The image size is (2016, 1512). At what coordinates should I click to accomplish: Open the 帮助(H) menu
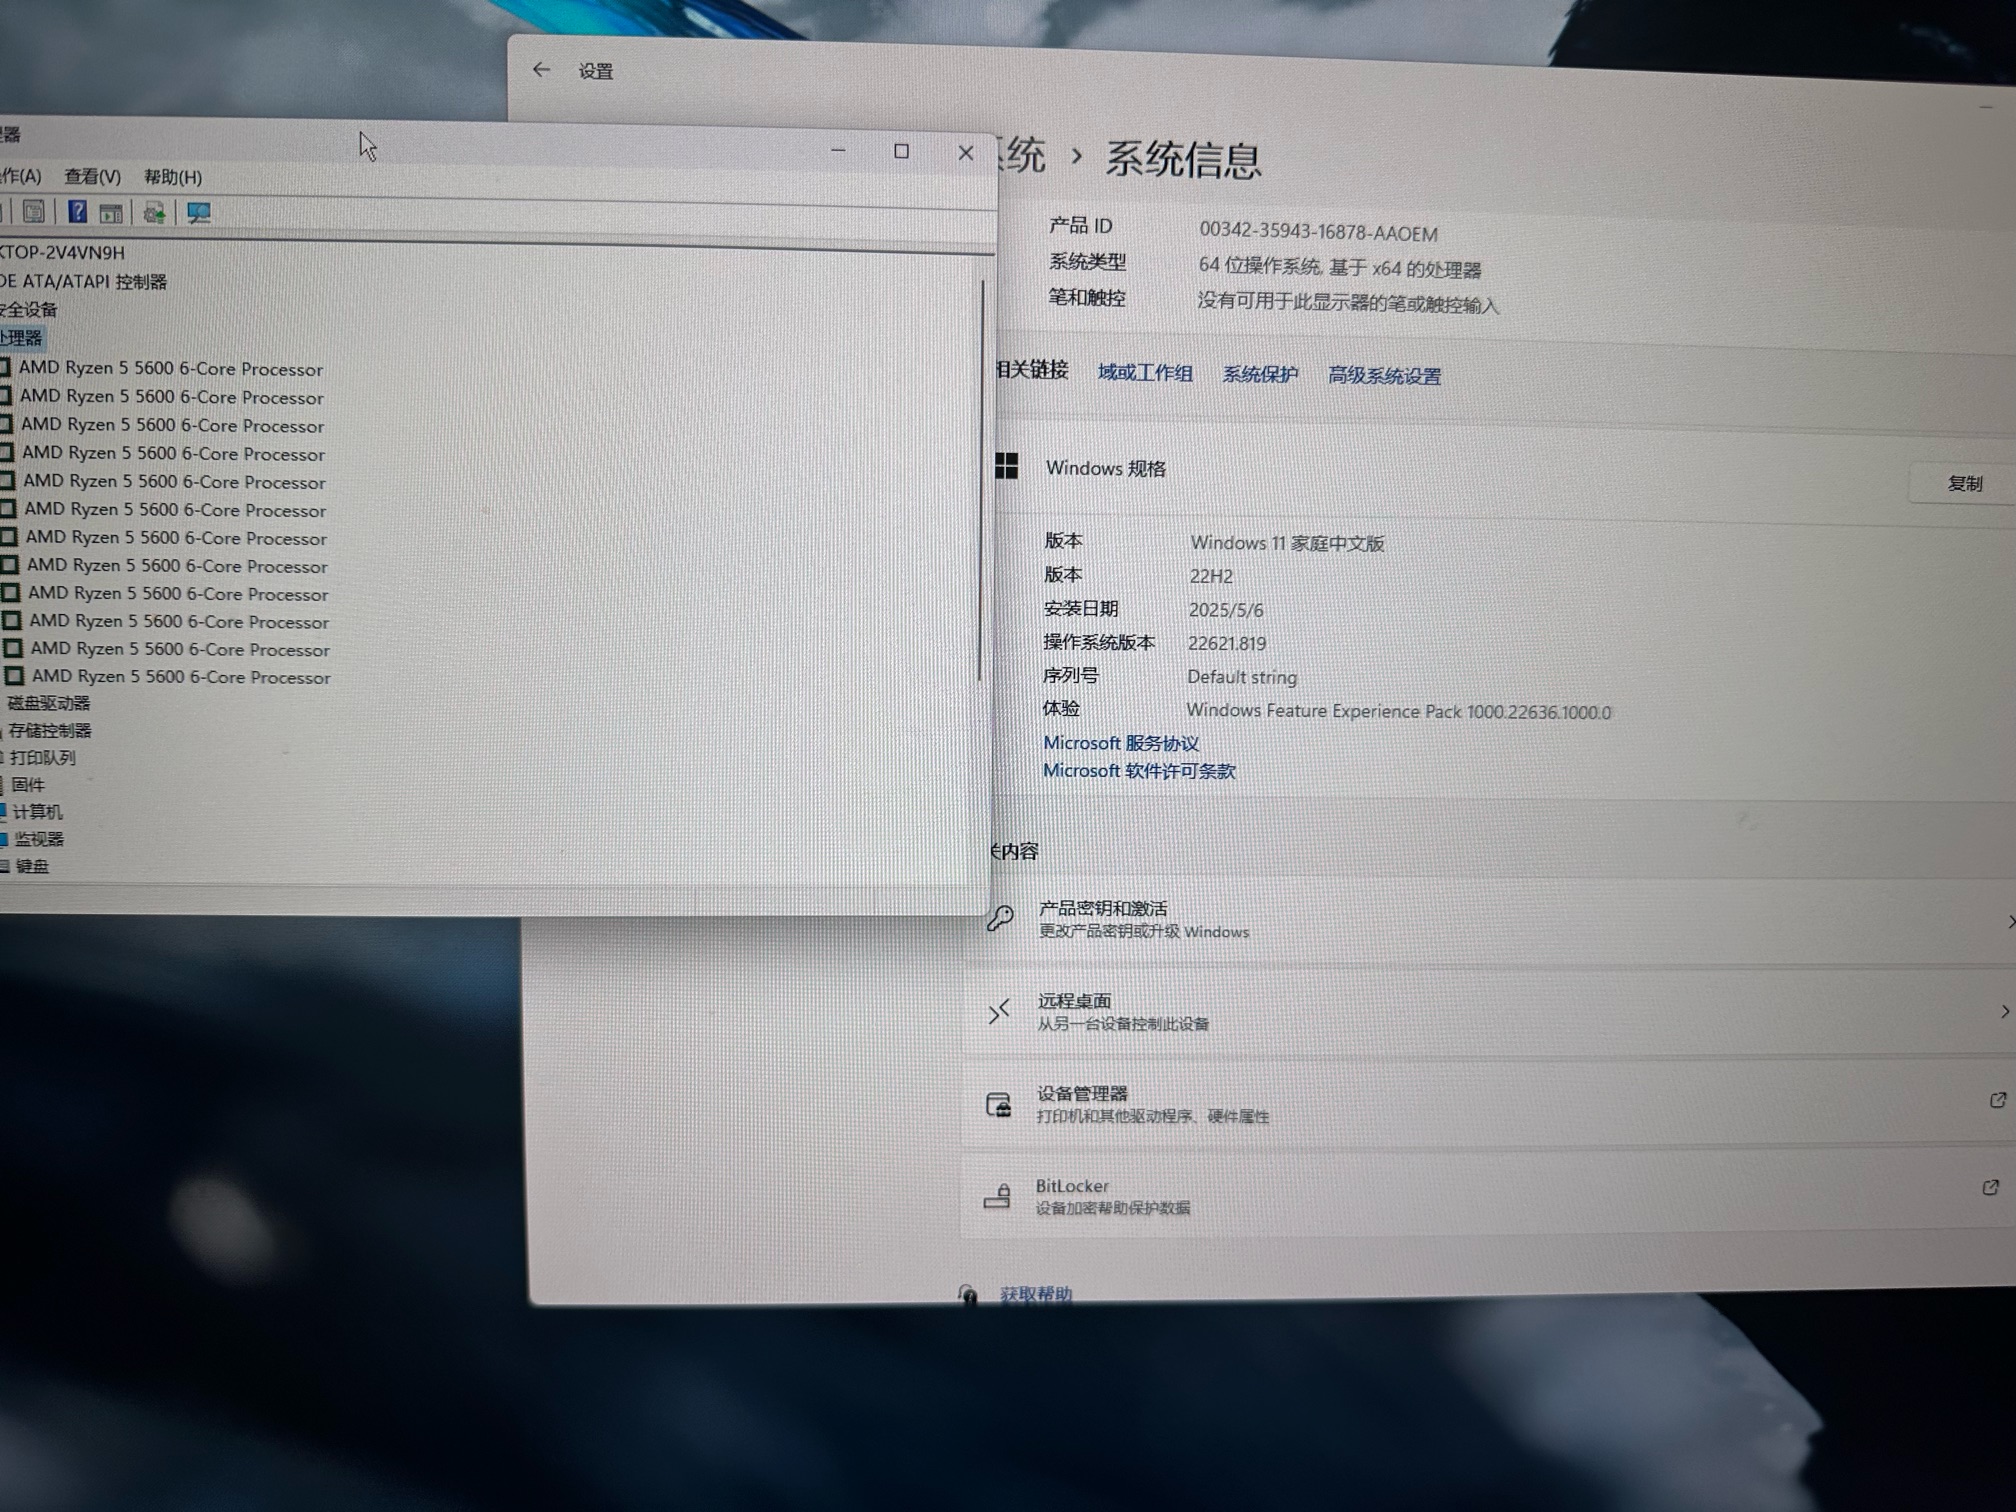coord(173,177)
